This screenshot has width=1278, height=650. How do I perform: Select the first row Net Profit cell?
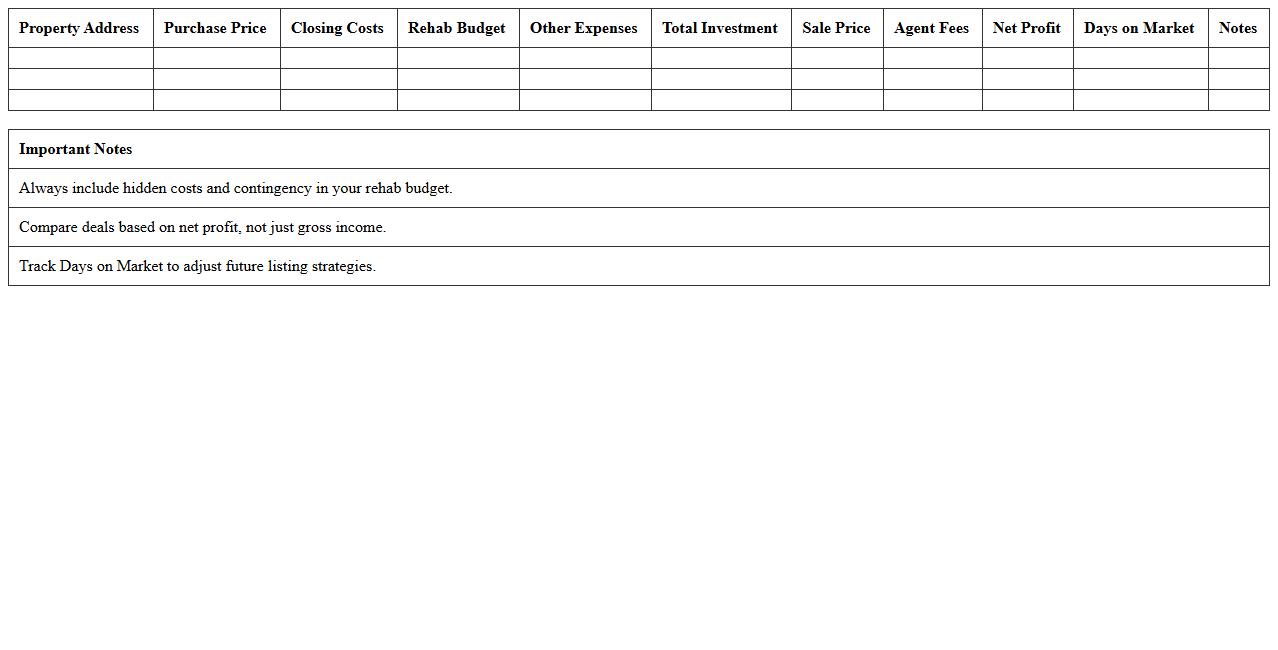point(1027,58)
